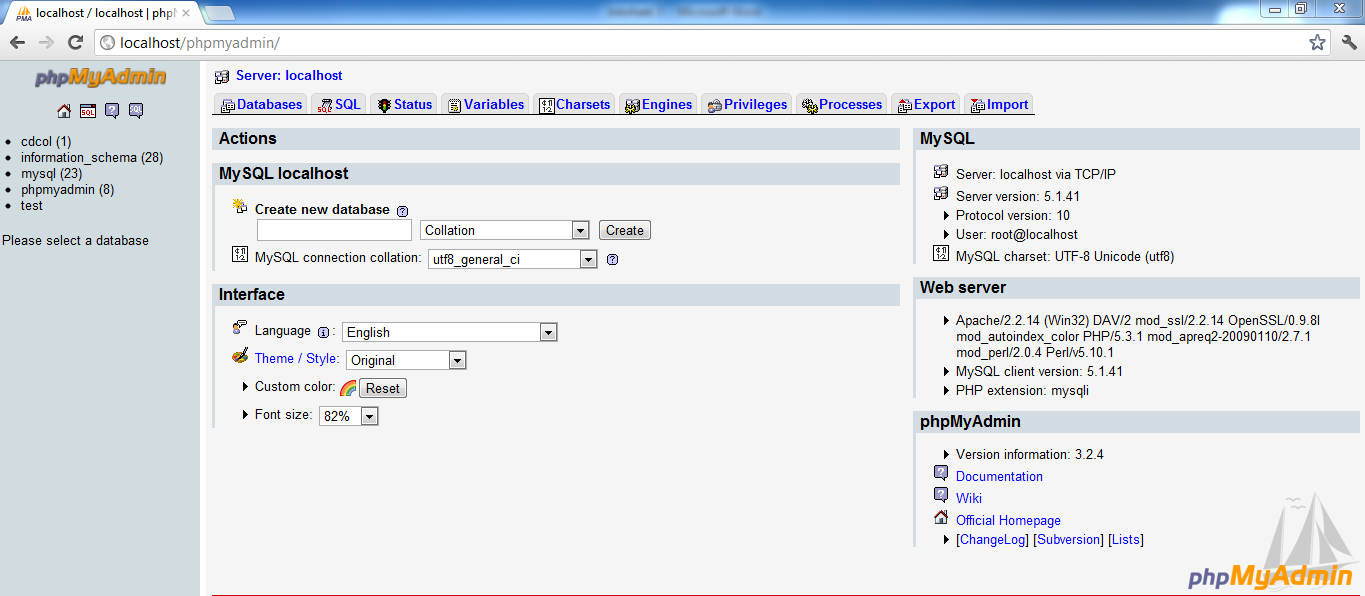Select the test database in sidebar
Viewport: 1365px width, 596px height.
tap(32, 206)
